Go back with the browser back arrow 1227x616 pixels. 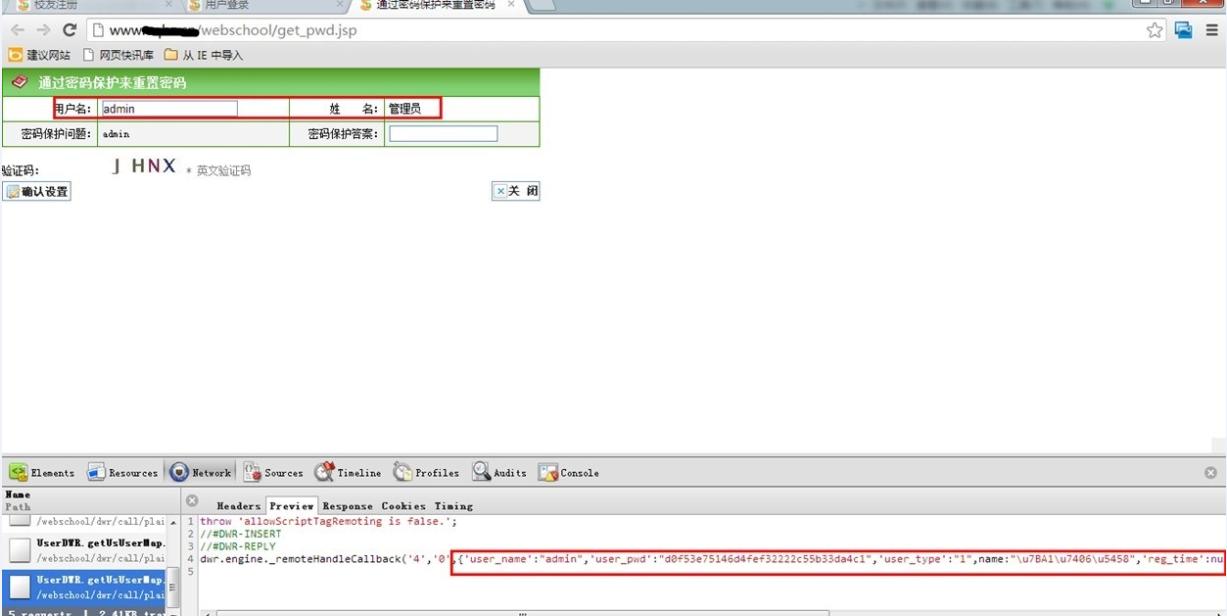point(17,31)
